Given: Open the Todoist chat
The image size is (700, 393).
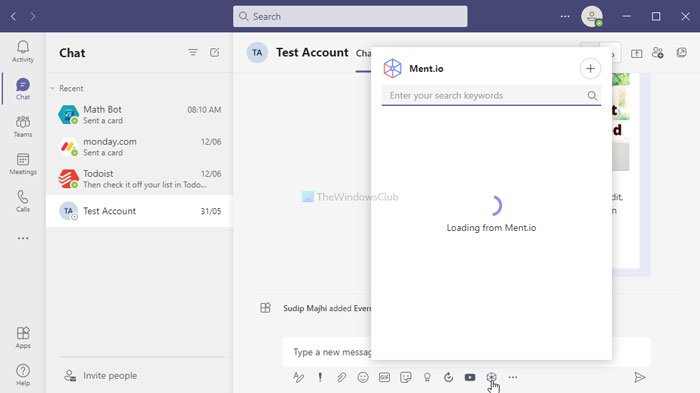Looking at the screenshot, I should [x=139, y=179].
